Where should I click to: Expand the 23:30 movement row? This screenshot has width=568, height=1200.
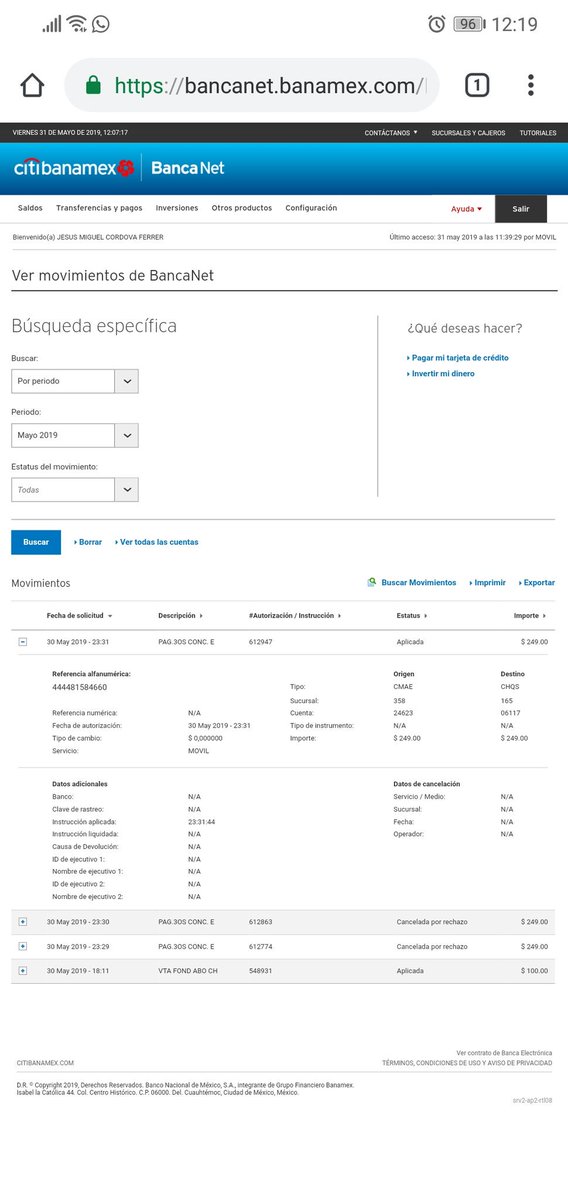23,922
